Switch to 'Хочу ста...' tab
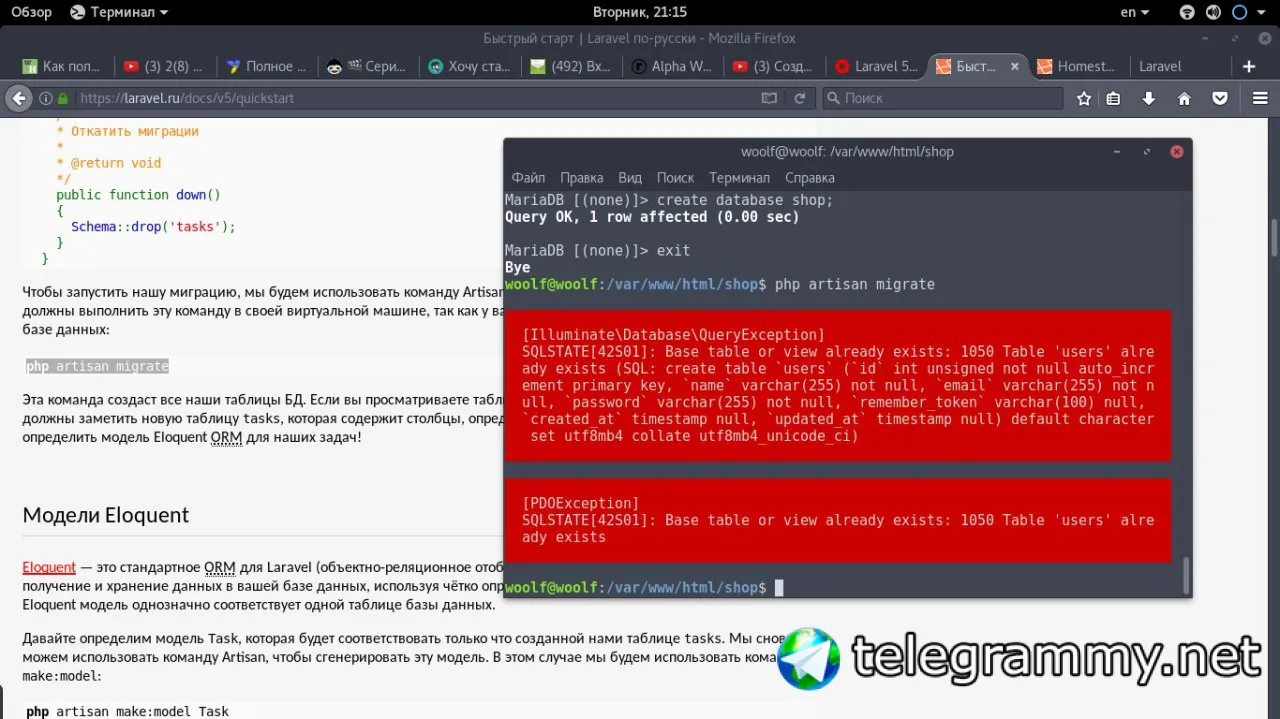The width and height of the screenshot is (1280, 719). click(471, 66)
